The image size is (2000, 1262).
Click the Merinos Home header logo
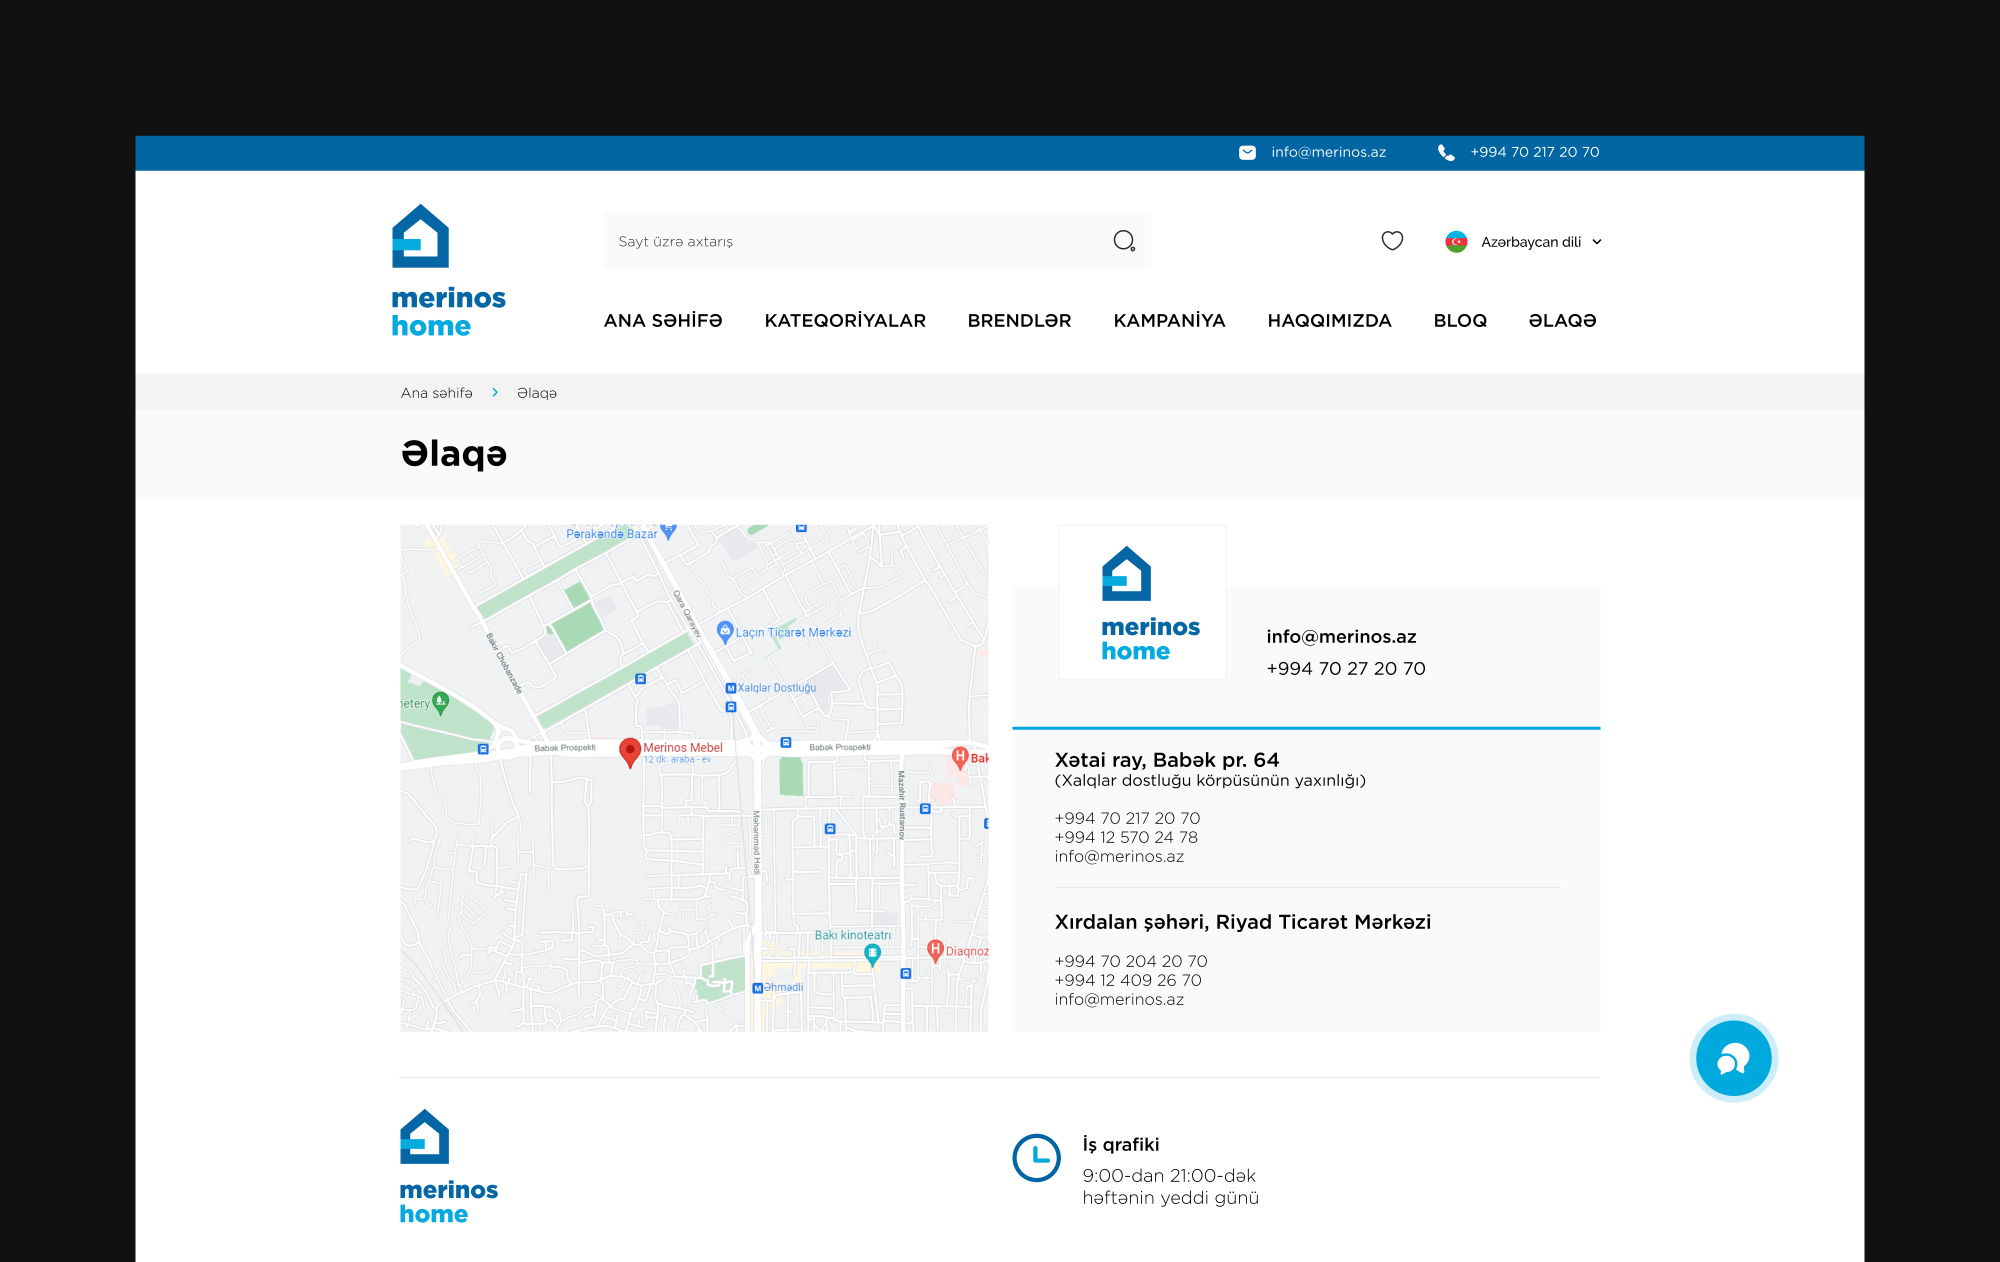point(448,271)
